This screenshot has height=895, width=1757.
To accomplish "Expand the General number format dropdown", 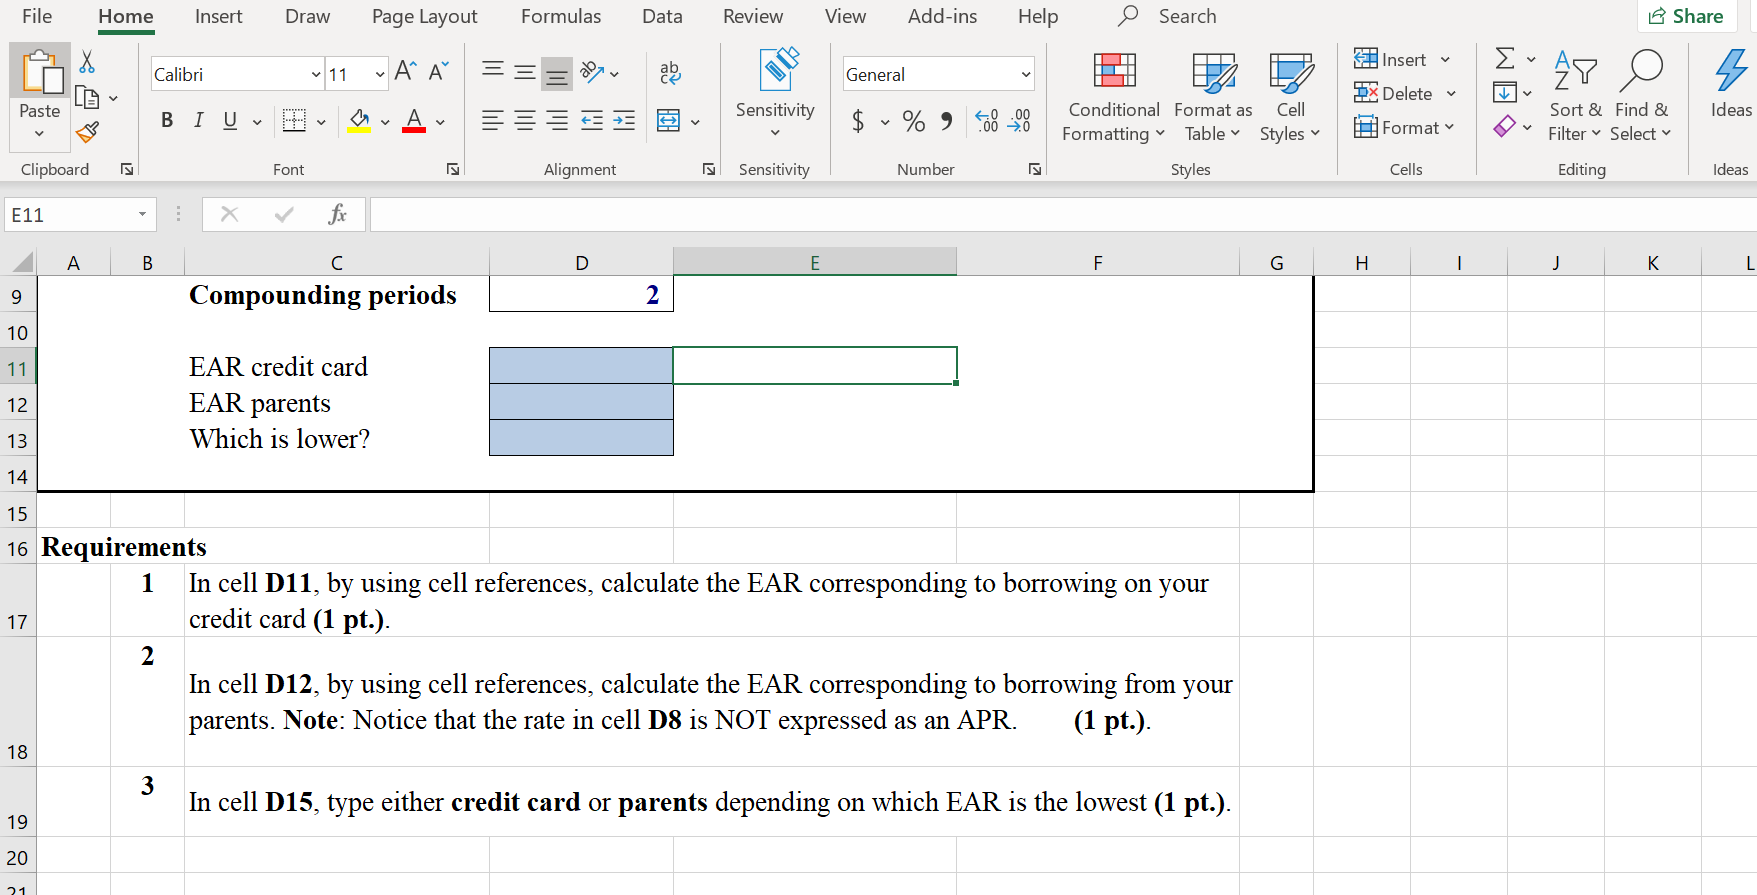I will (x=1026, y=75).
